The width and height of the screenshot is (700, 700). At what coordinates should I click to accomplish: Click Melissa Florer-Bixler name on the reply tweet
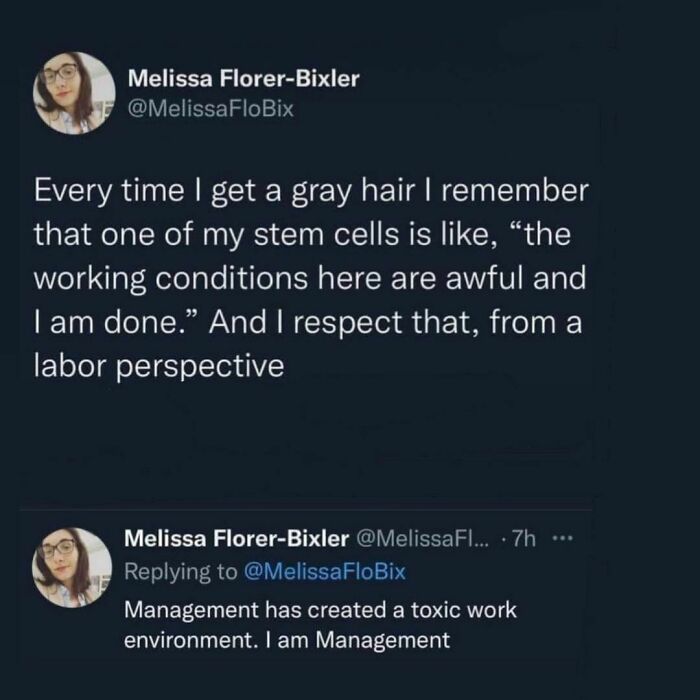tap(235, 540)
